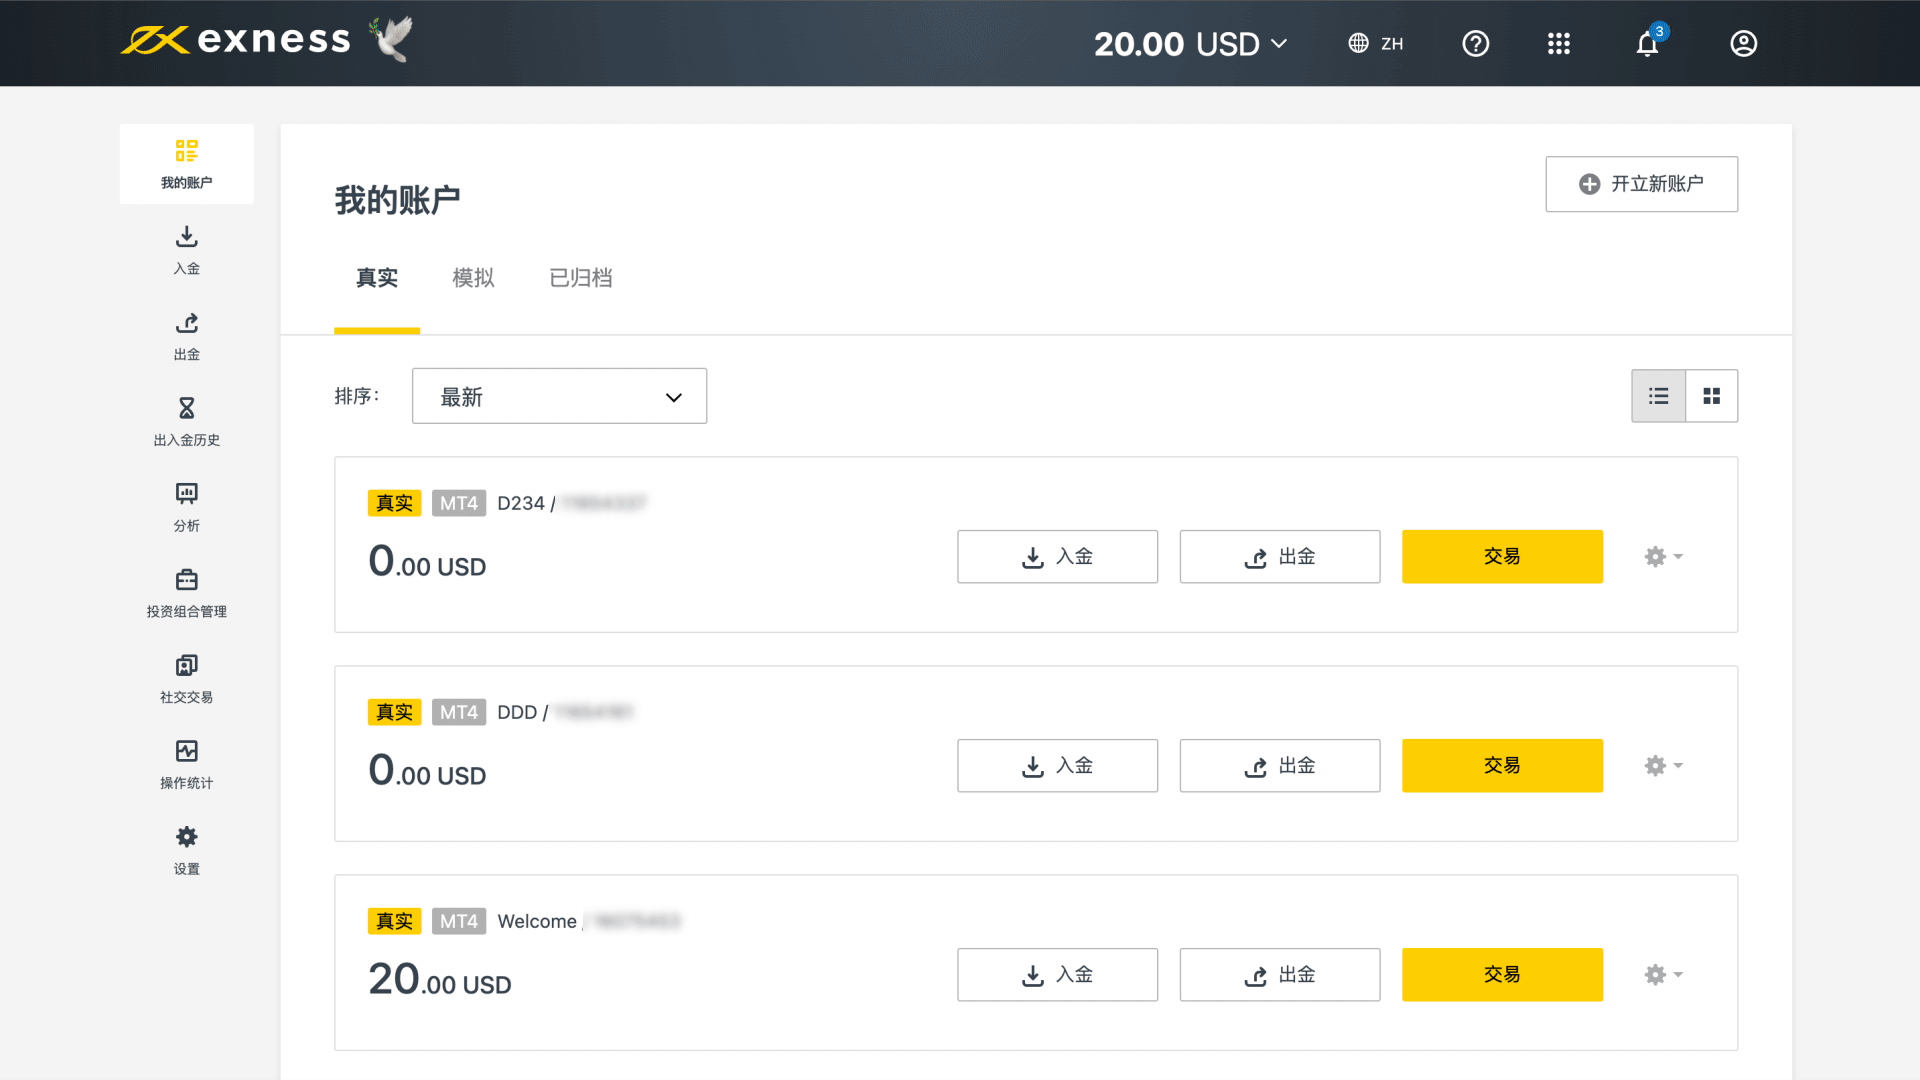Open 社交交易 social trading icon

click(x=186, y=666)
